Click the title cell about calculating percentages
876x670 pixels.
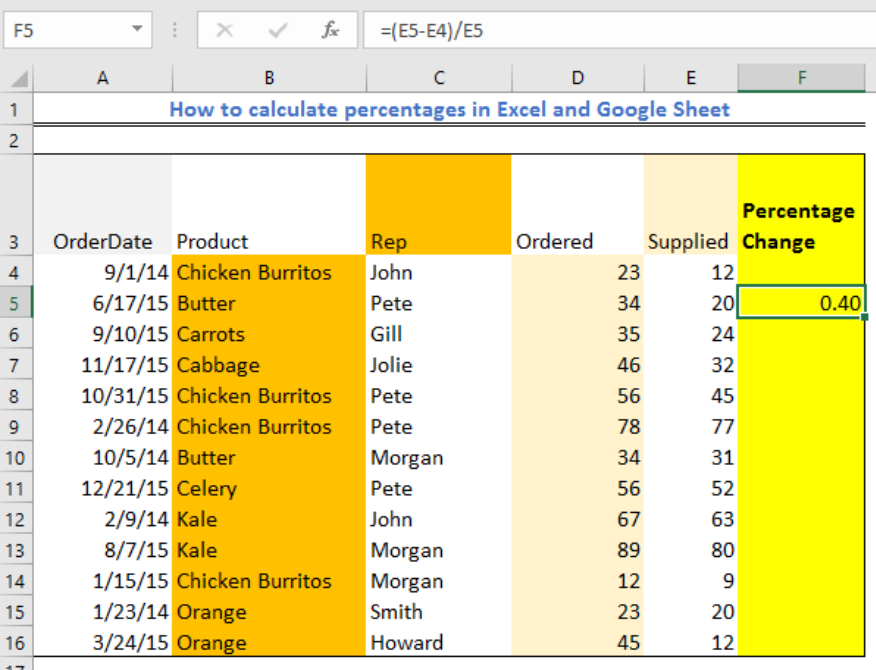tap(449, 109)
